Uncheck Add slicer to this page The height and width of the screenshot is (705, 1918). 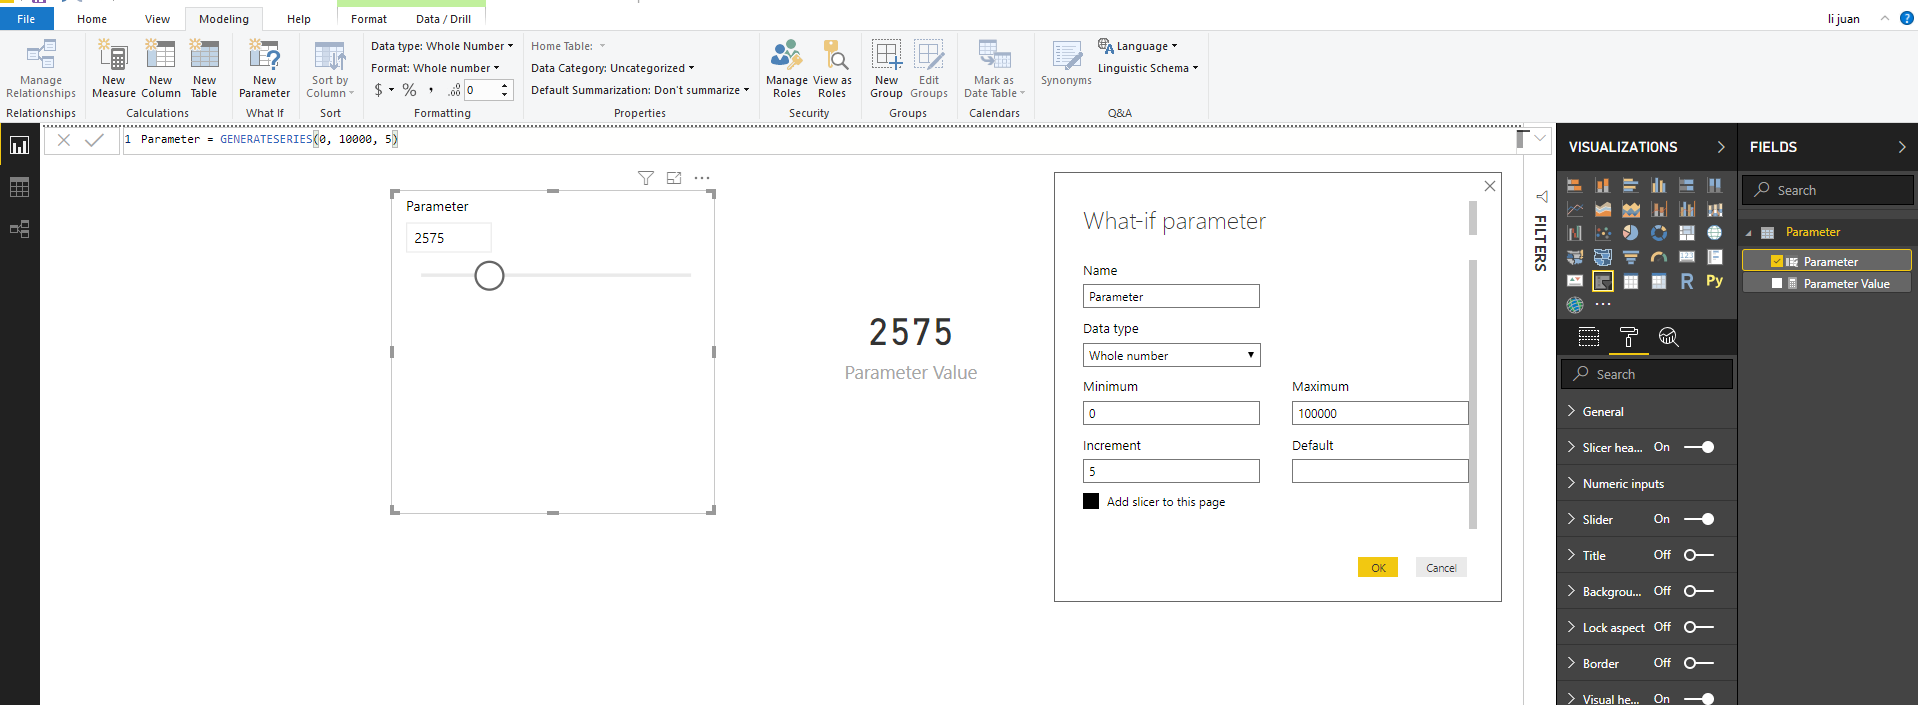point(1091,501)
